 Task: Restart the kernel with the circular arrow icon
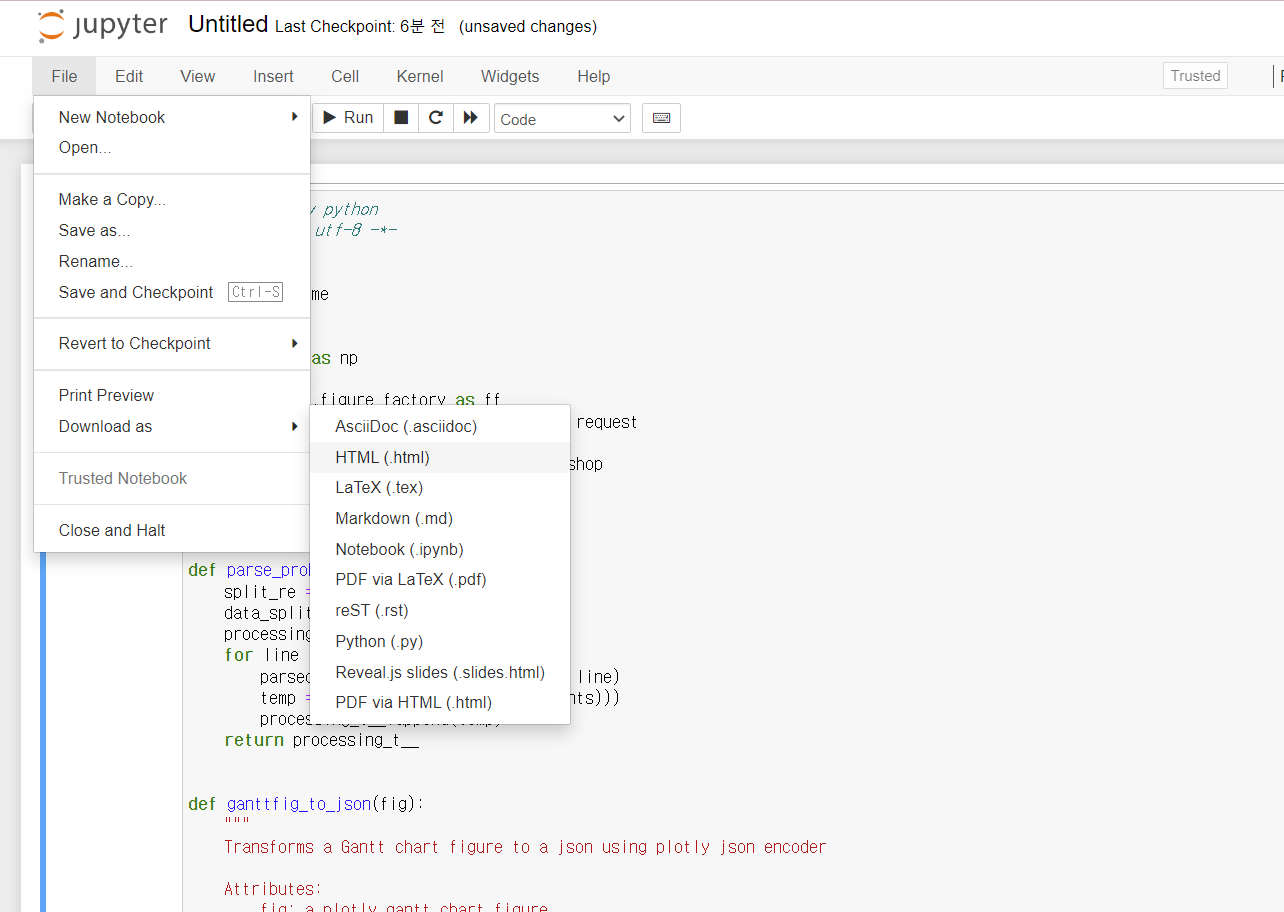(x=436, y=118)
